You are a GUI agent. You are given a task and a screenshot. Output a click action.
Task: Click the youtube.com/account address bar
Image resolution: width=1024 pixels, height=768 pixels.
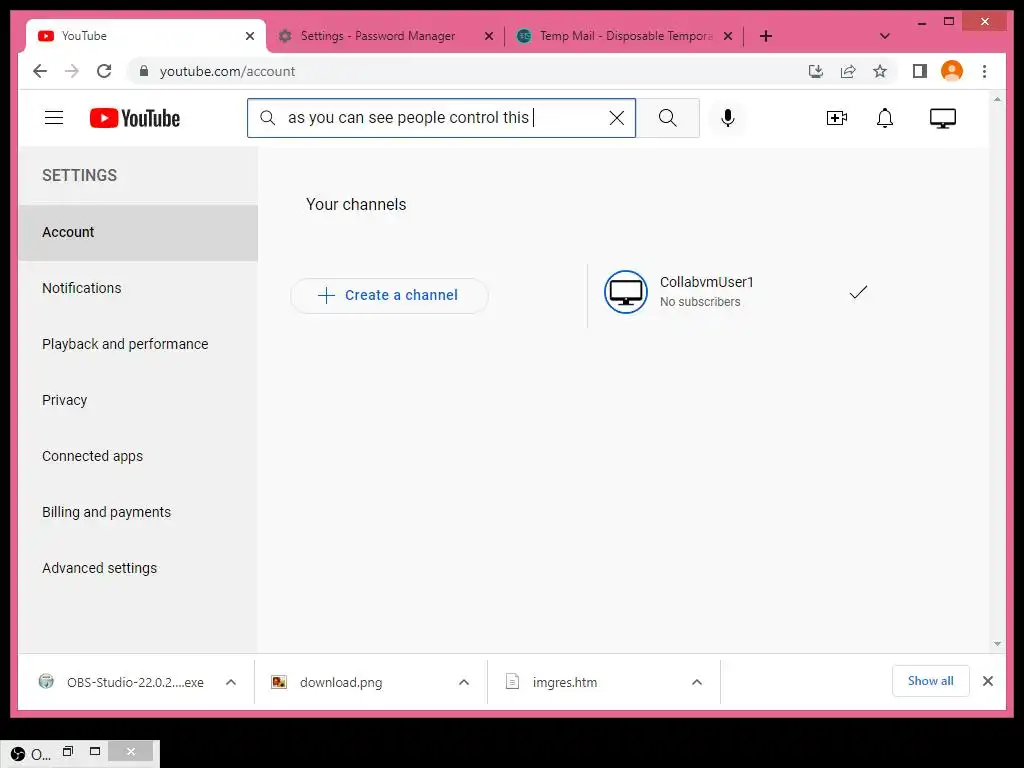(227, 71)
